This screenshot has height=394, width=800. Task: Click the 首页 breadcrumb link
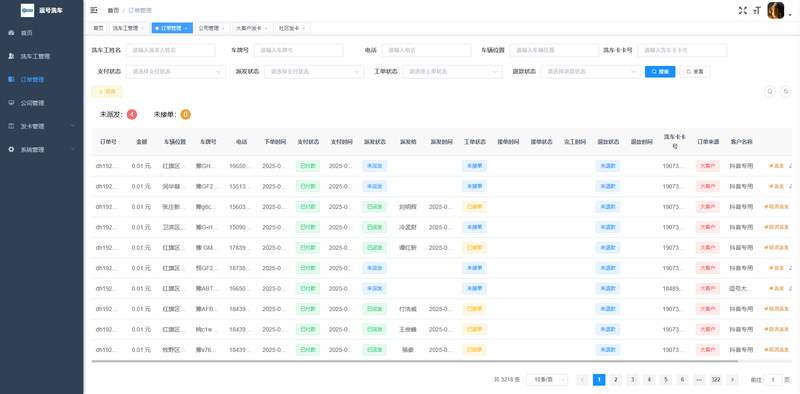pyautogui.click(x=113, y=10)
